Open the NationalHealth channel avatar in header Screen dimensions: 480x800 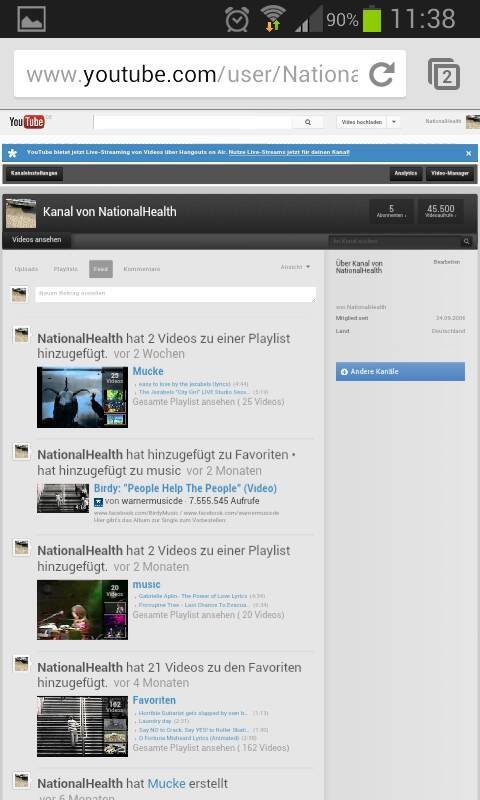click(x=21, y=213)
